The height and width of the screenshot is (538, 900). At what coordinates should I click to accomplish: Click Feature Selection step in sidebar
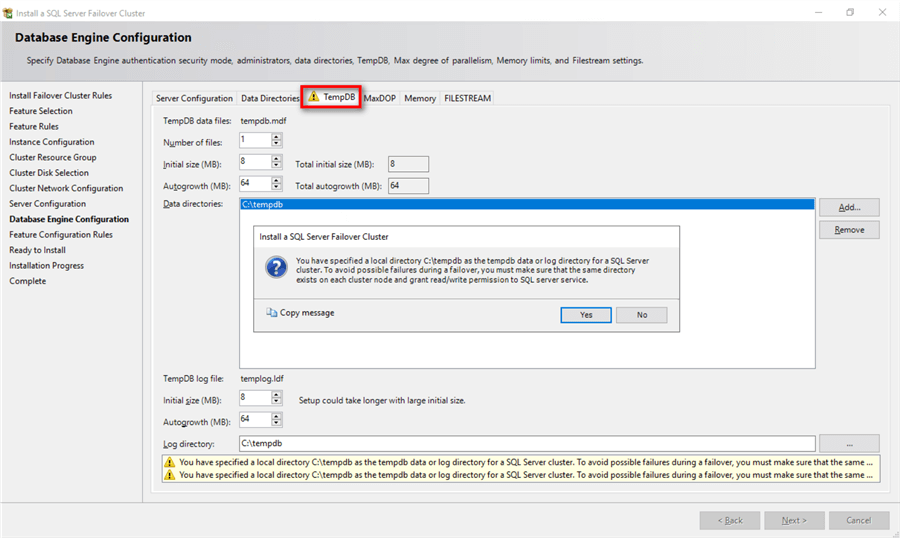pyautogui.click(x=41, y=111)
